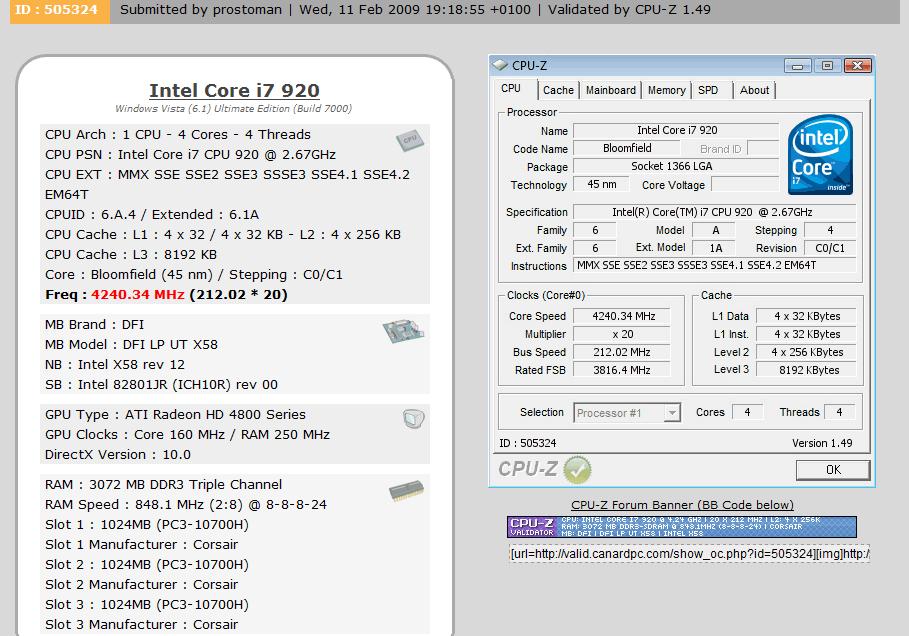
Task: Click the Specification field in CPU-Z
Action: 714,212
